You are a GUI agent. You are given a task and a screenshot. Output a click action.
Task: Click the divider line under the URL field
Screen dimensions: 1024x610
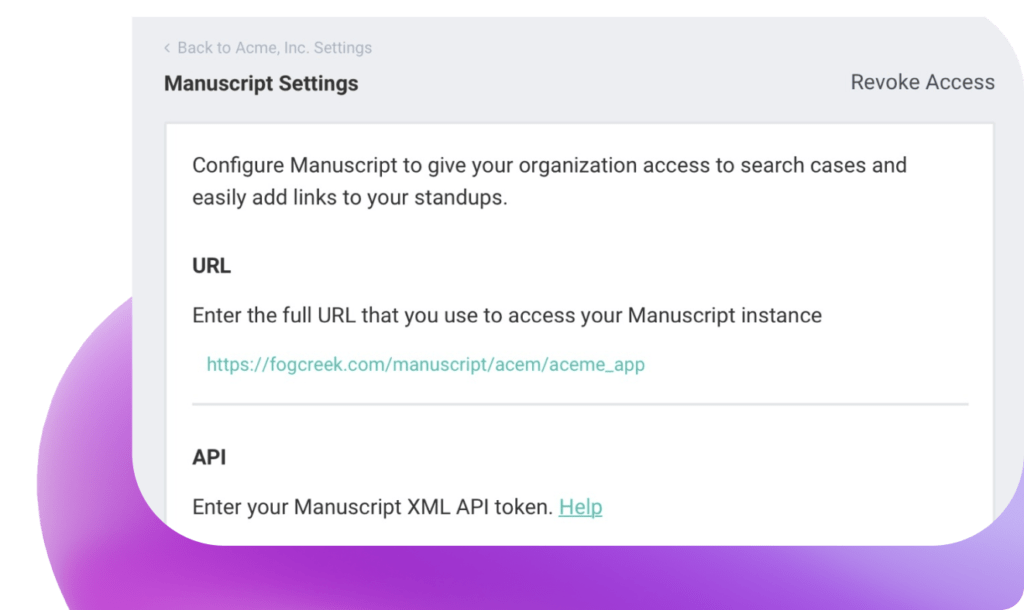click(580, 404)
